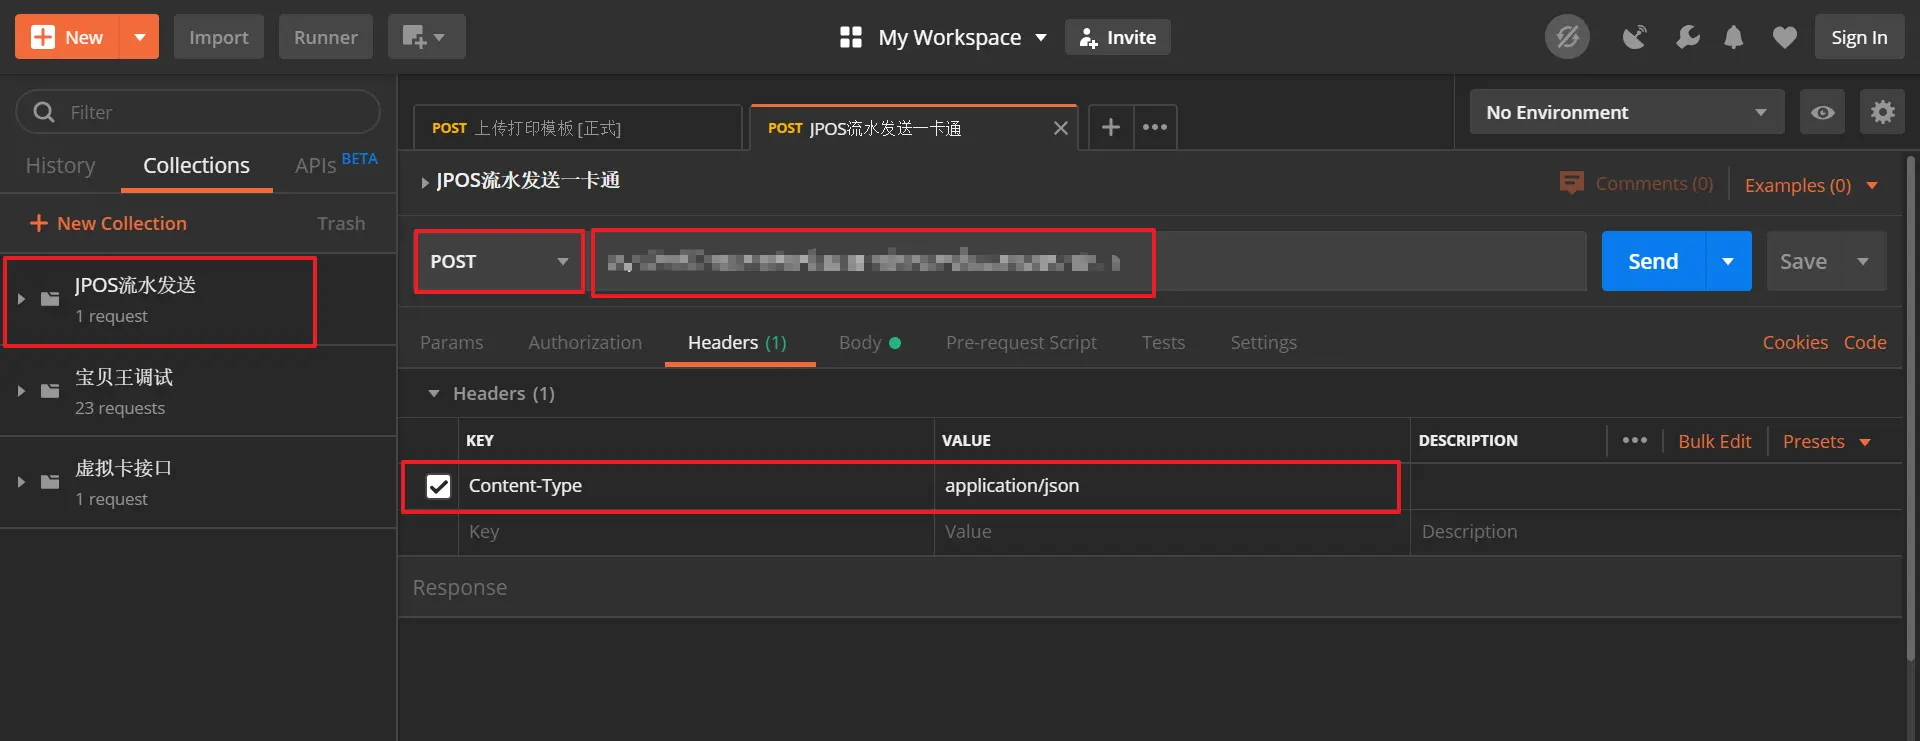
Task: Switch to the Authorization tab
Action: tap(585, 342)
